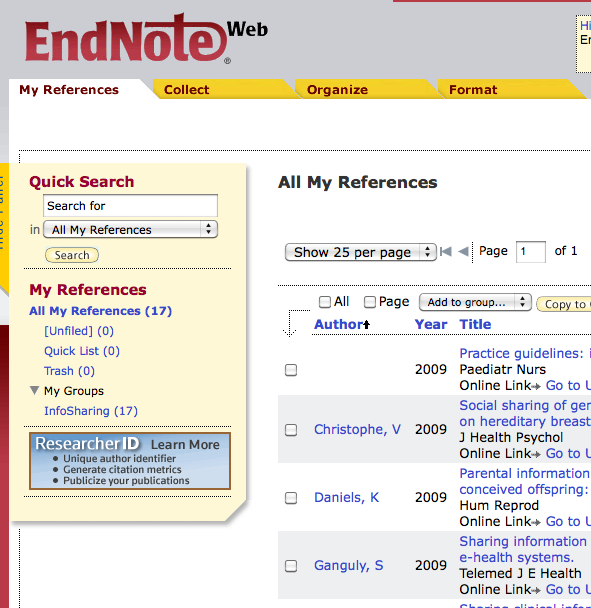The height and width of the screenshot is (608, 591).
Task: Open author link Christophe, V
Action: (x=357, y=430)
